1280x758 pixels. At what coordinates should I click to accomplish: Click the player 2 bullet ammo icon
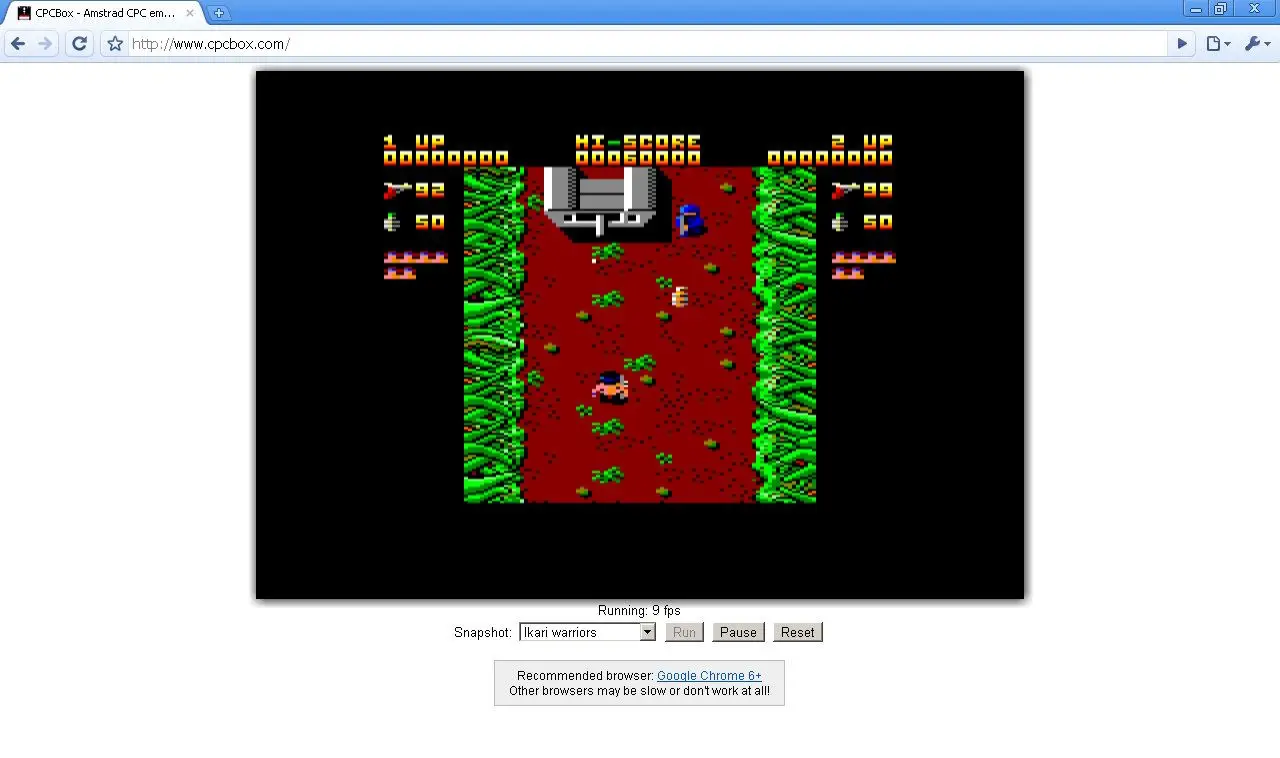tap(846, 189)
